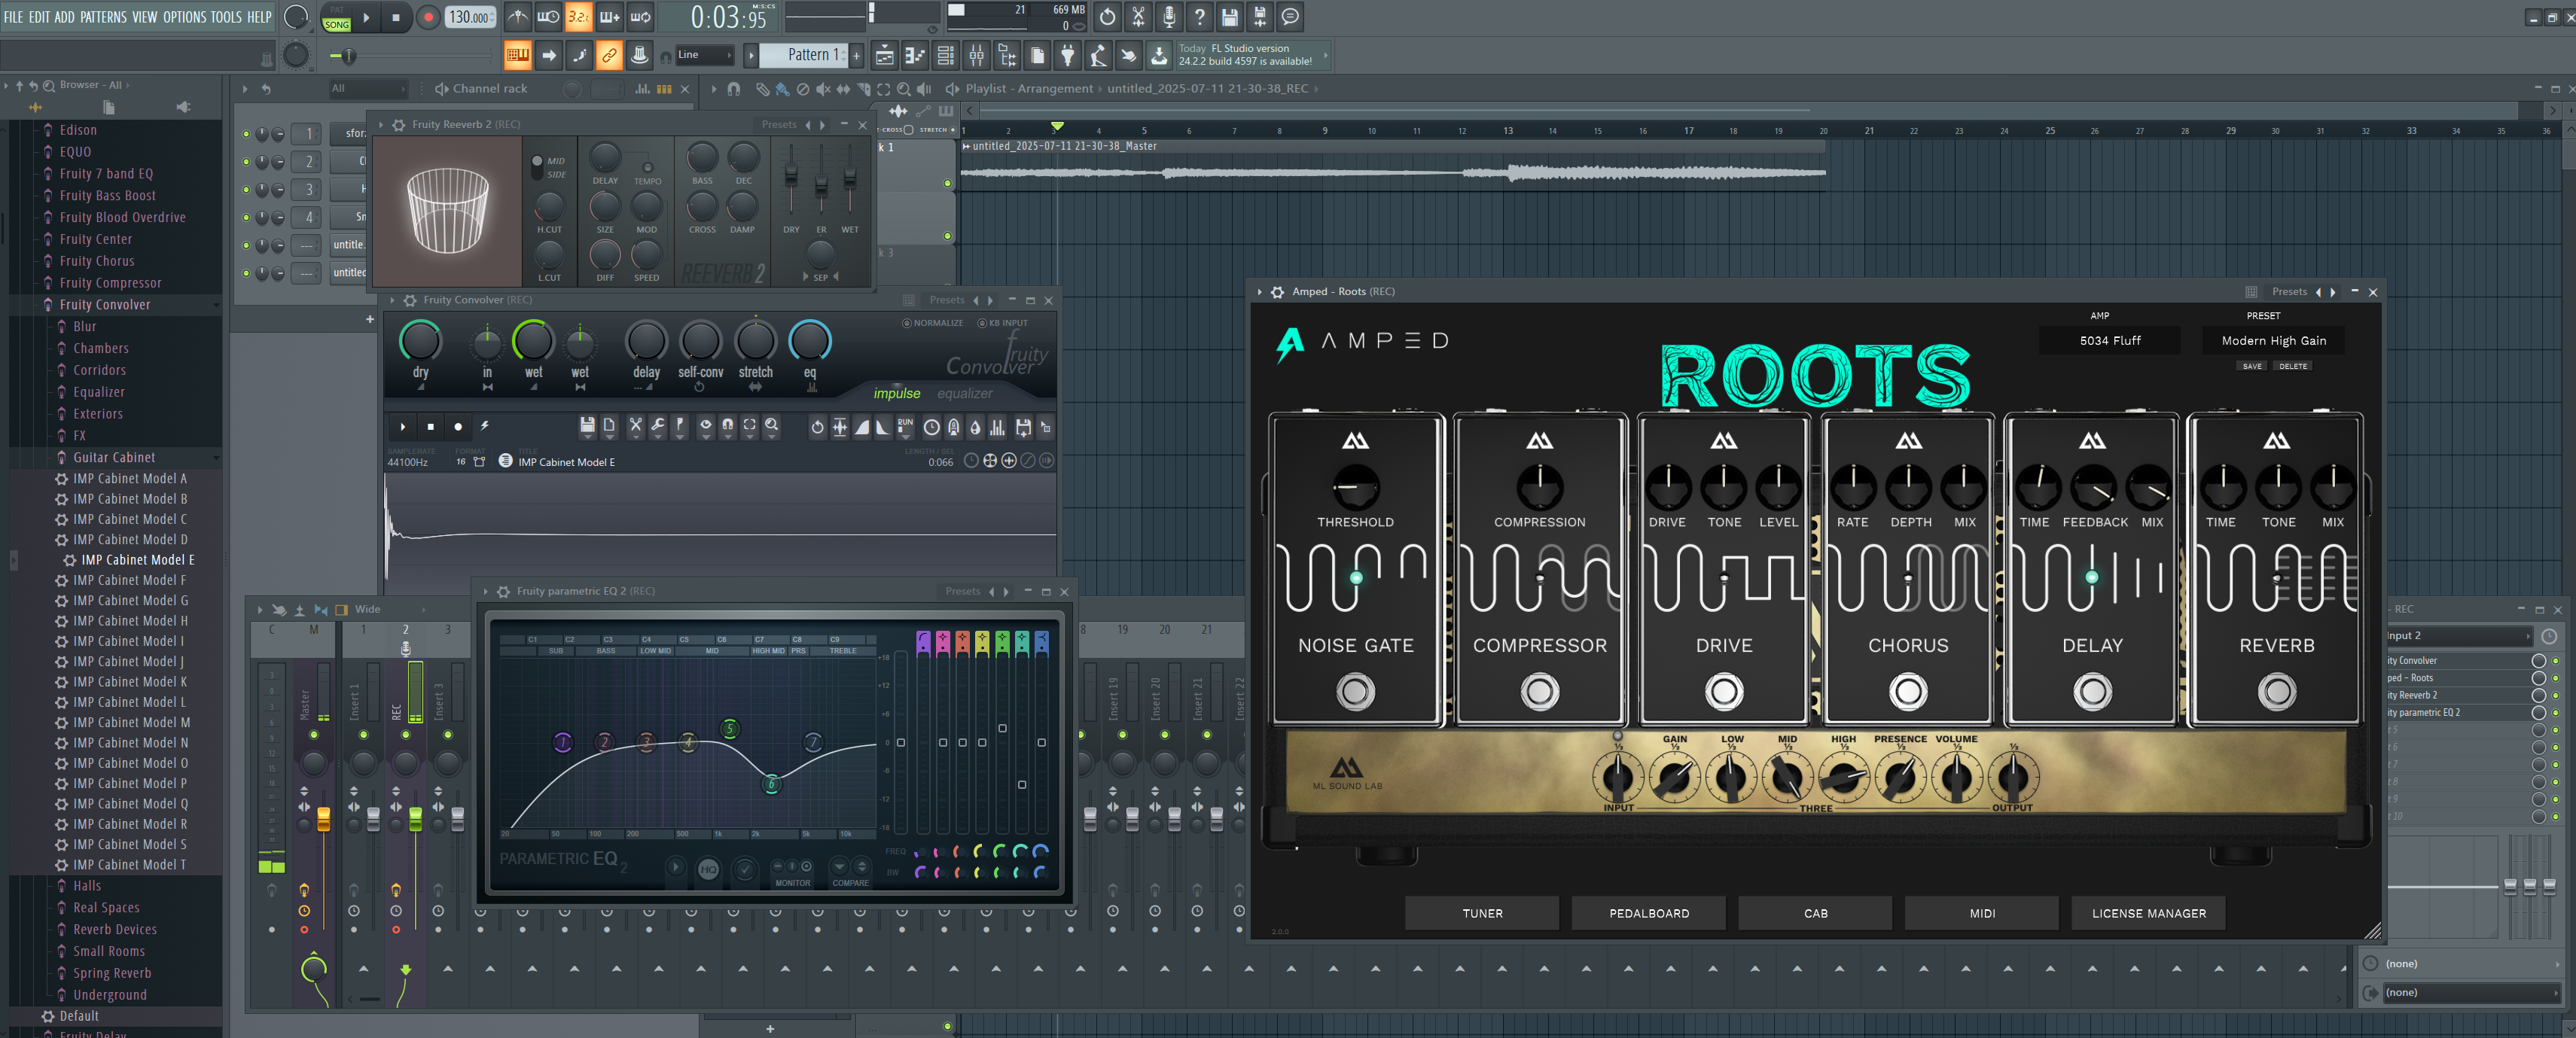This screenshot has height=1038, width=2576.
Task: Open the TOOLS menu
Action: click(226, 17)
